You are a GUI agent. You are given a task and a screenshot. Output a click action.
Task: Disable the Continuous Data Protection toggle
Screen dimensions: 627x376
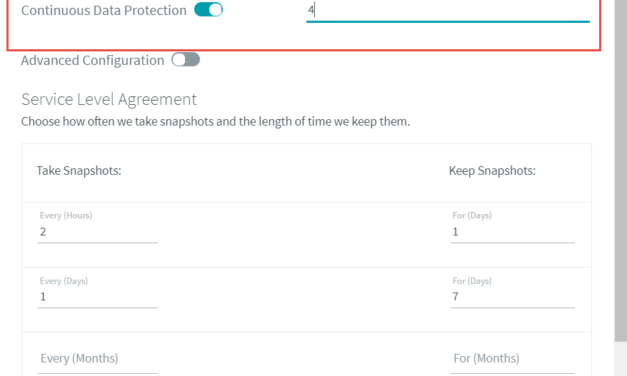(208, 10)
